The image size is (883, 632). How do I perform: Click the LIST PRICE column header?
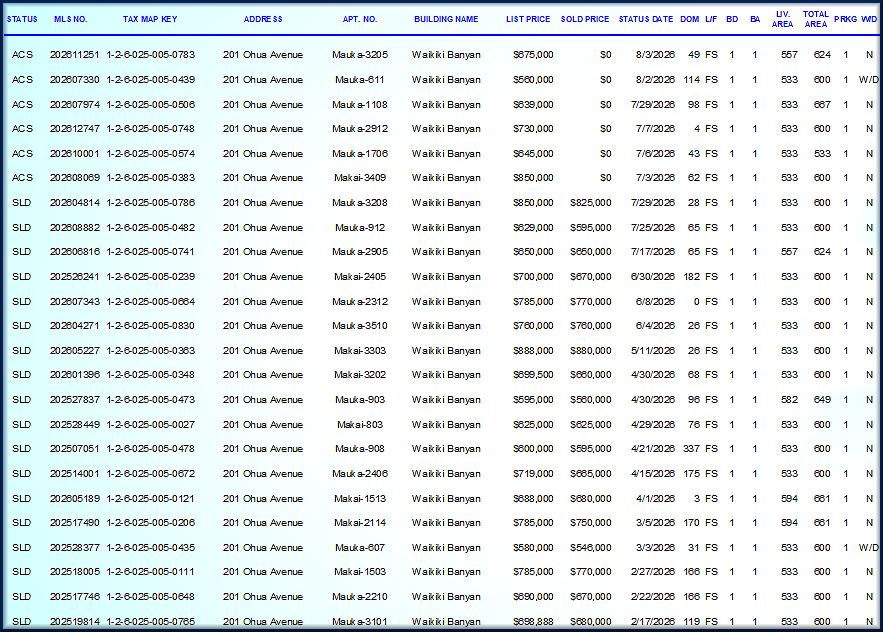pyautogui.click(x=528, y=19)
